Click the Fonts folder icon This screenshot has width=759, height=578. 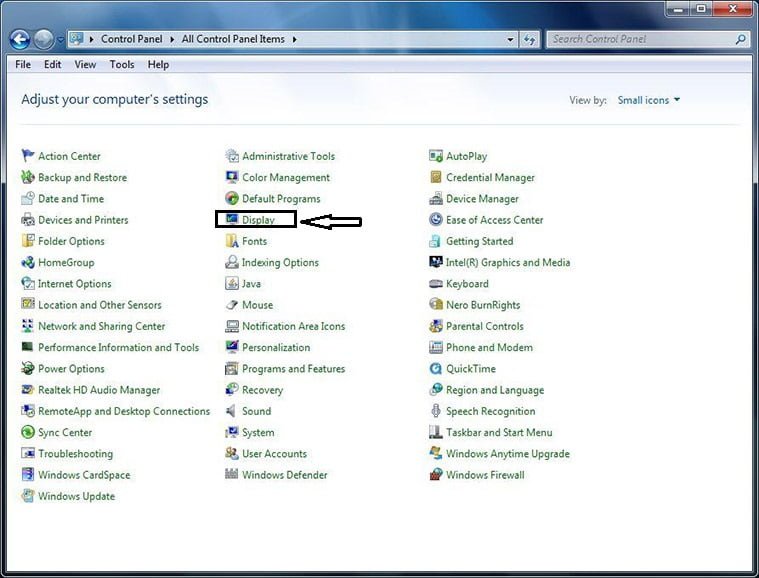232,241
